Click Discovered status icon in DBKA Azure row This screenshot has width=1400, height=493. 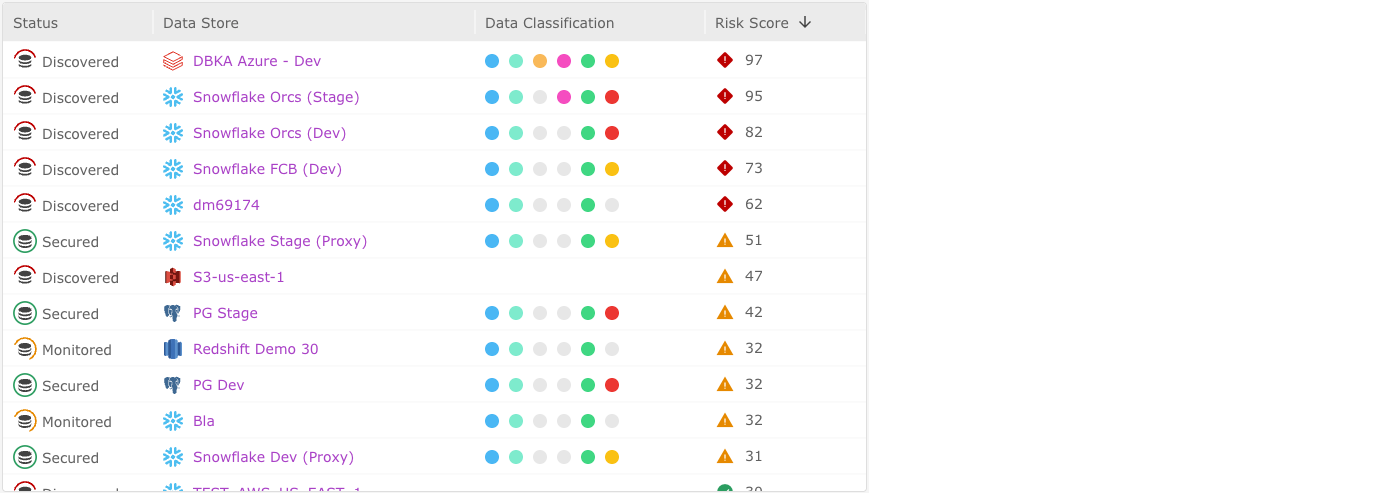click(x=25, y=61)
